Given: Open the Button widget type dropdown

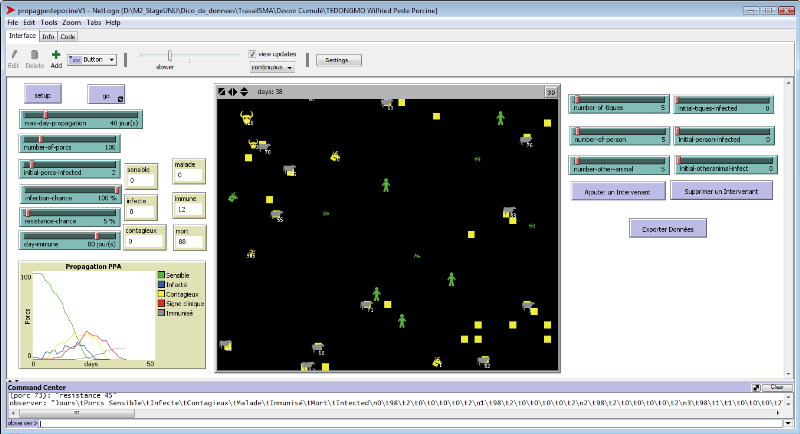Looking at the screenshot, I should click(93, 59).
